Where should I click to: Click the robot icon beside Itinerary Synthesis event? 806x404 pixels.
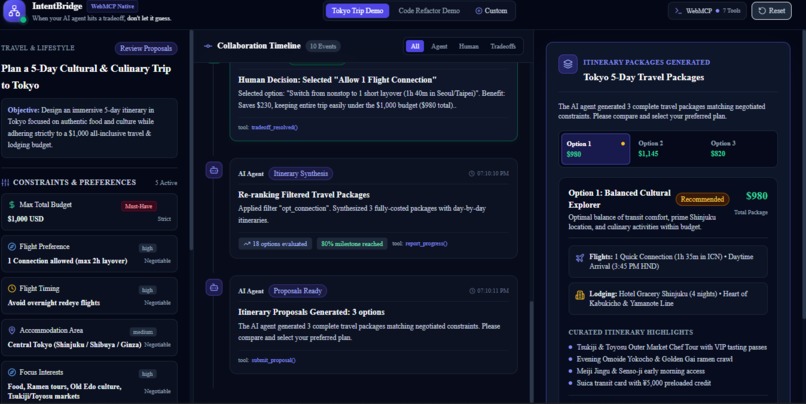[214, 170]
